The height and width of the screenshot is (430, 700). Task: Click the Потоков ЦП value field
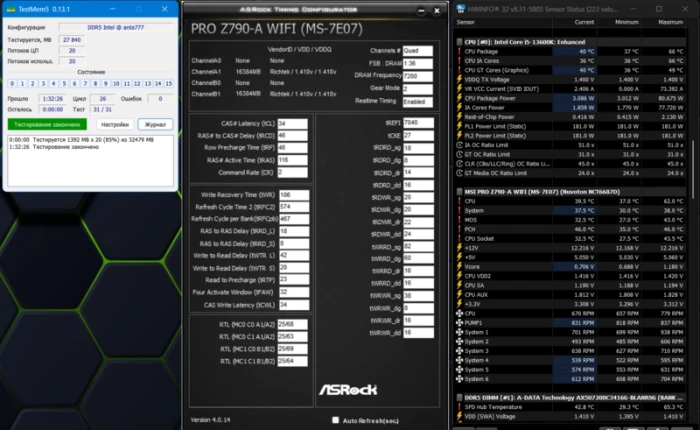tap(72, 50)
